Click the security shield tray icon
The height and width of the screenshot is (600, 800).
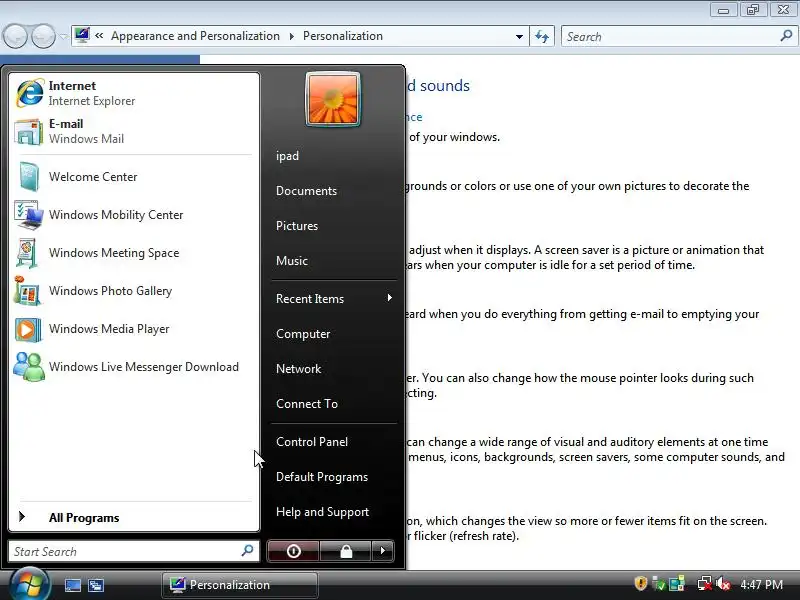(641, 583)
